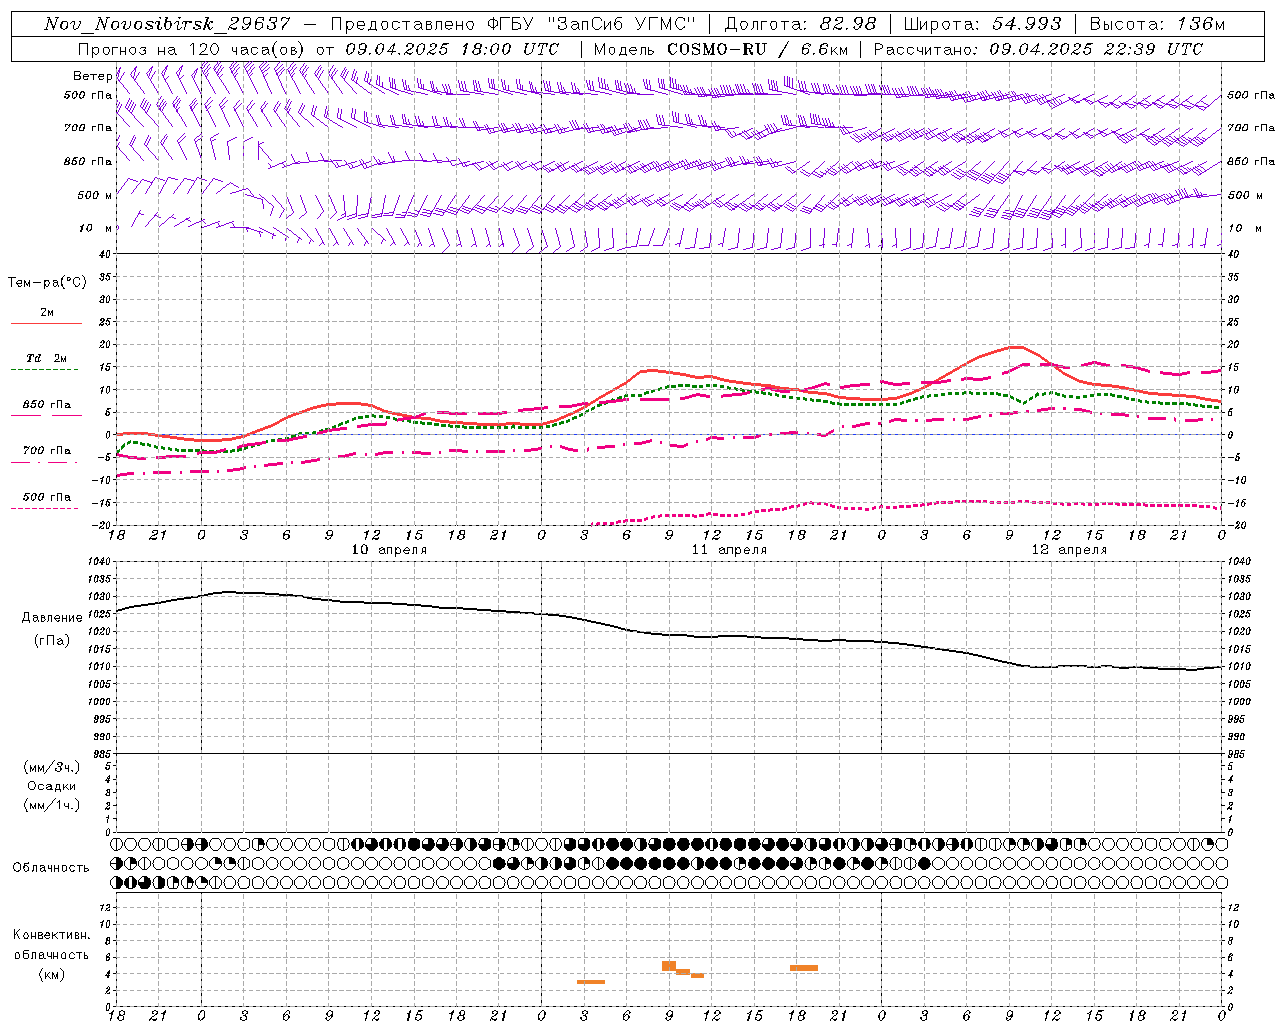
Task: Click the Рассчитано 09.04.2025 22:39 UTC timestamp
Action: point(1038,49)
